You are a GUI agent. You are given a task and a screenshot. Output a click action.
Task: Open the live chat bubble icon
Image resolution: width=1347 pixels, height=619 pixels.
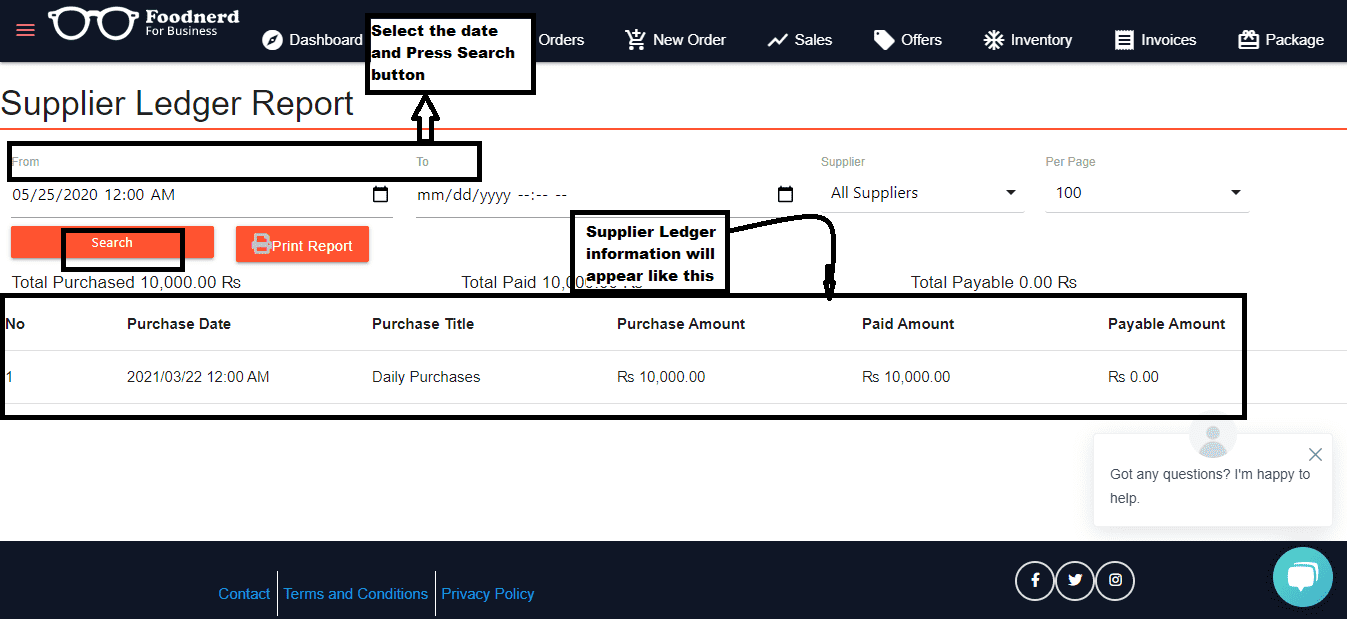1302,577
